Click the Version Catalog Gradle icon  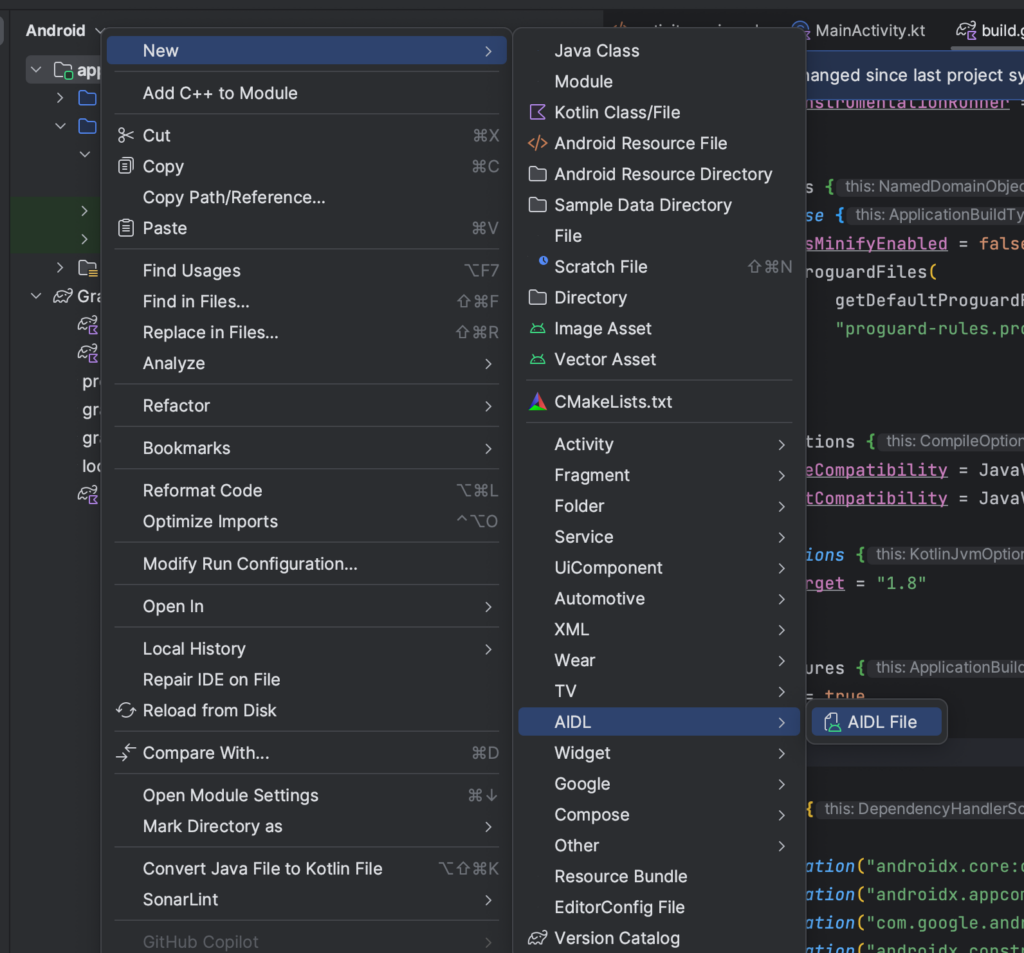click(x=537, y=938)
